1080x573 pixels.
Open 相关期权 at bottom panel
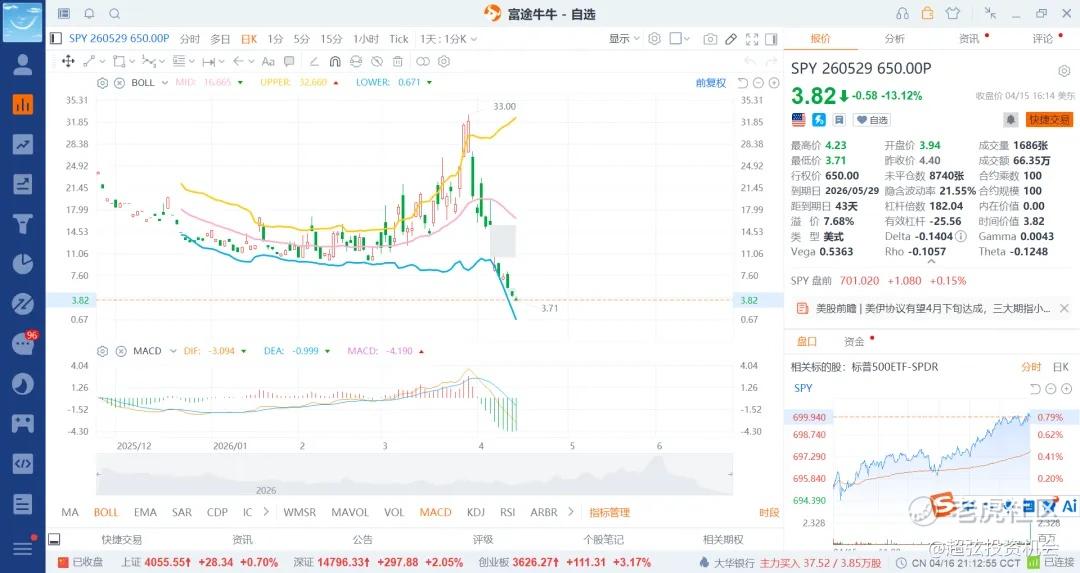tap(723, 539)
